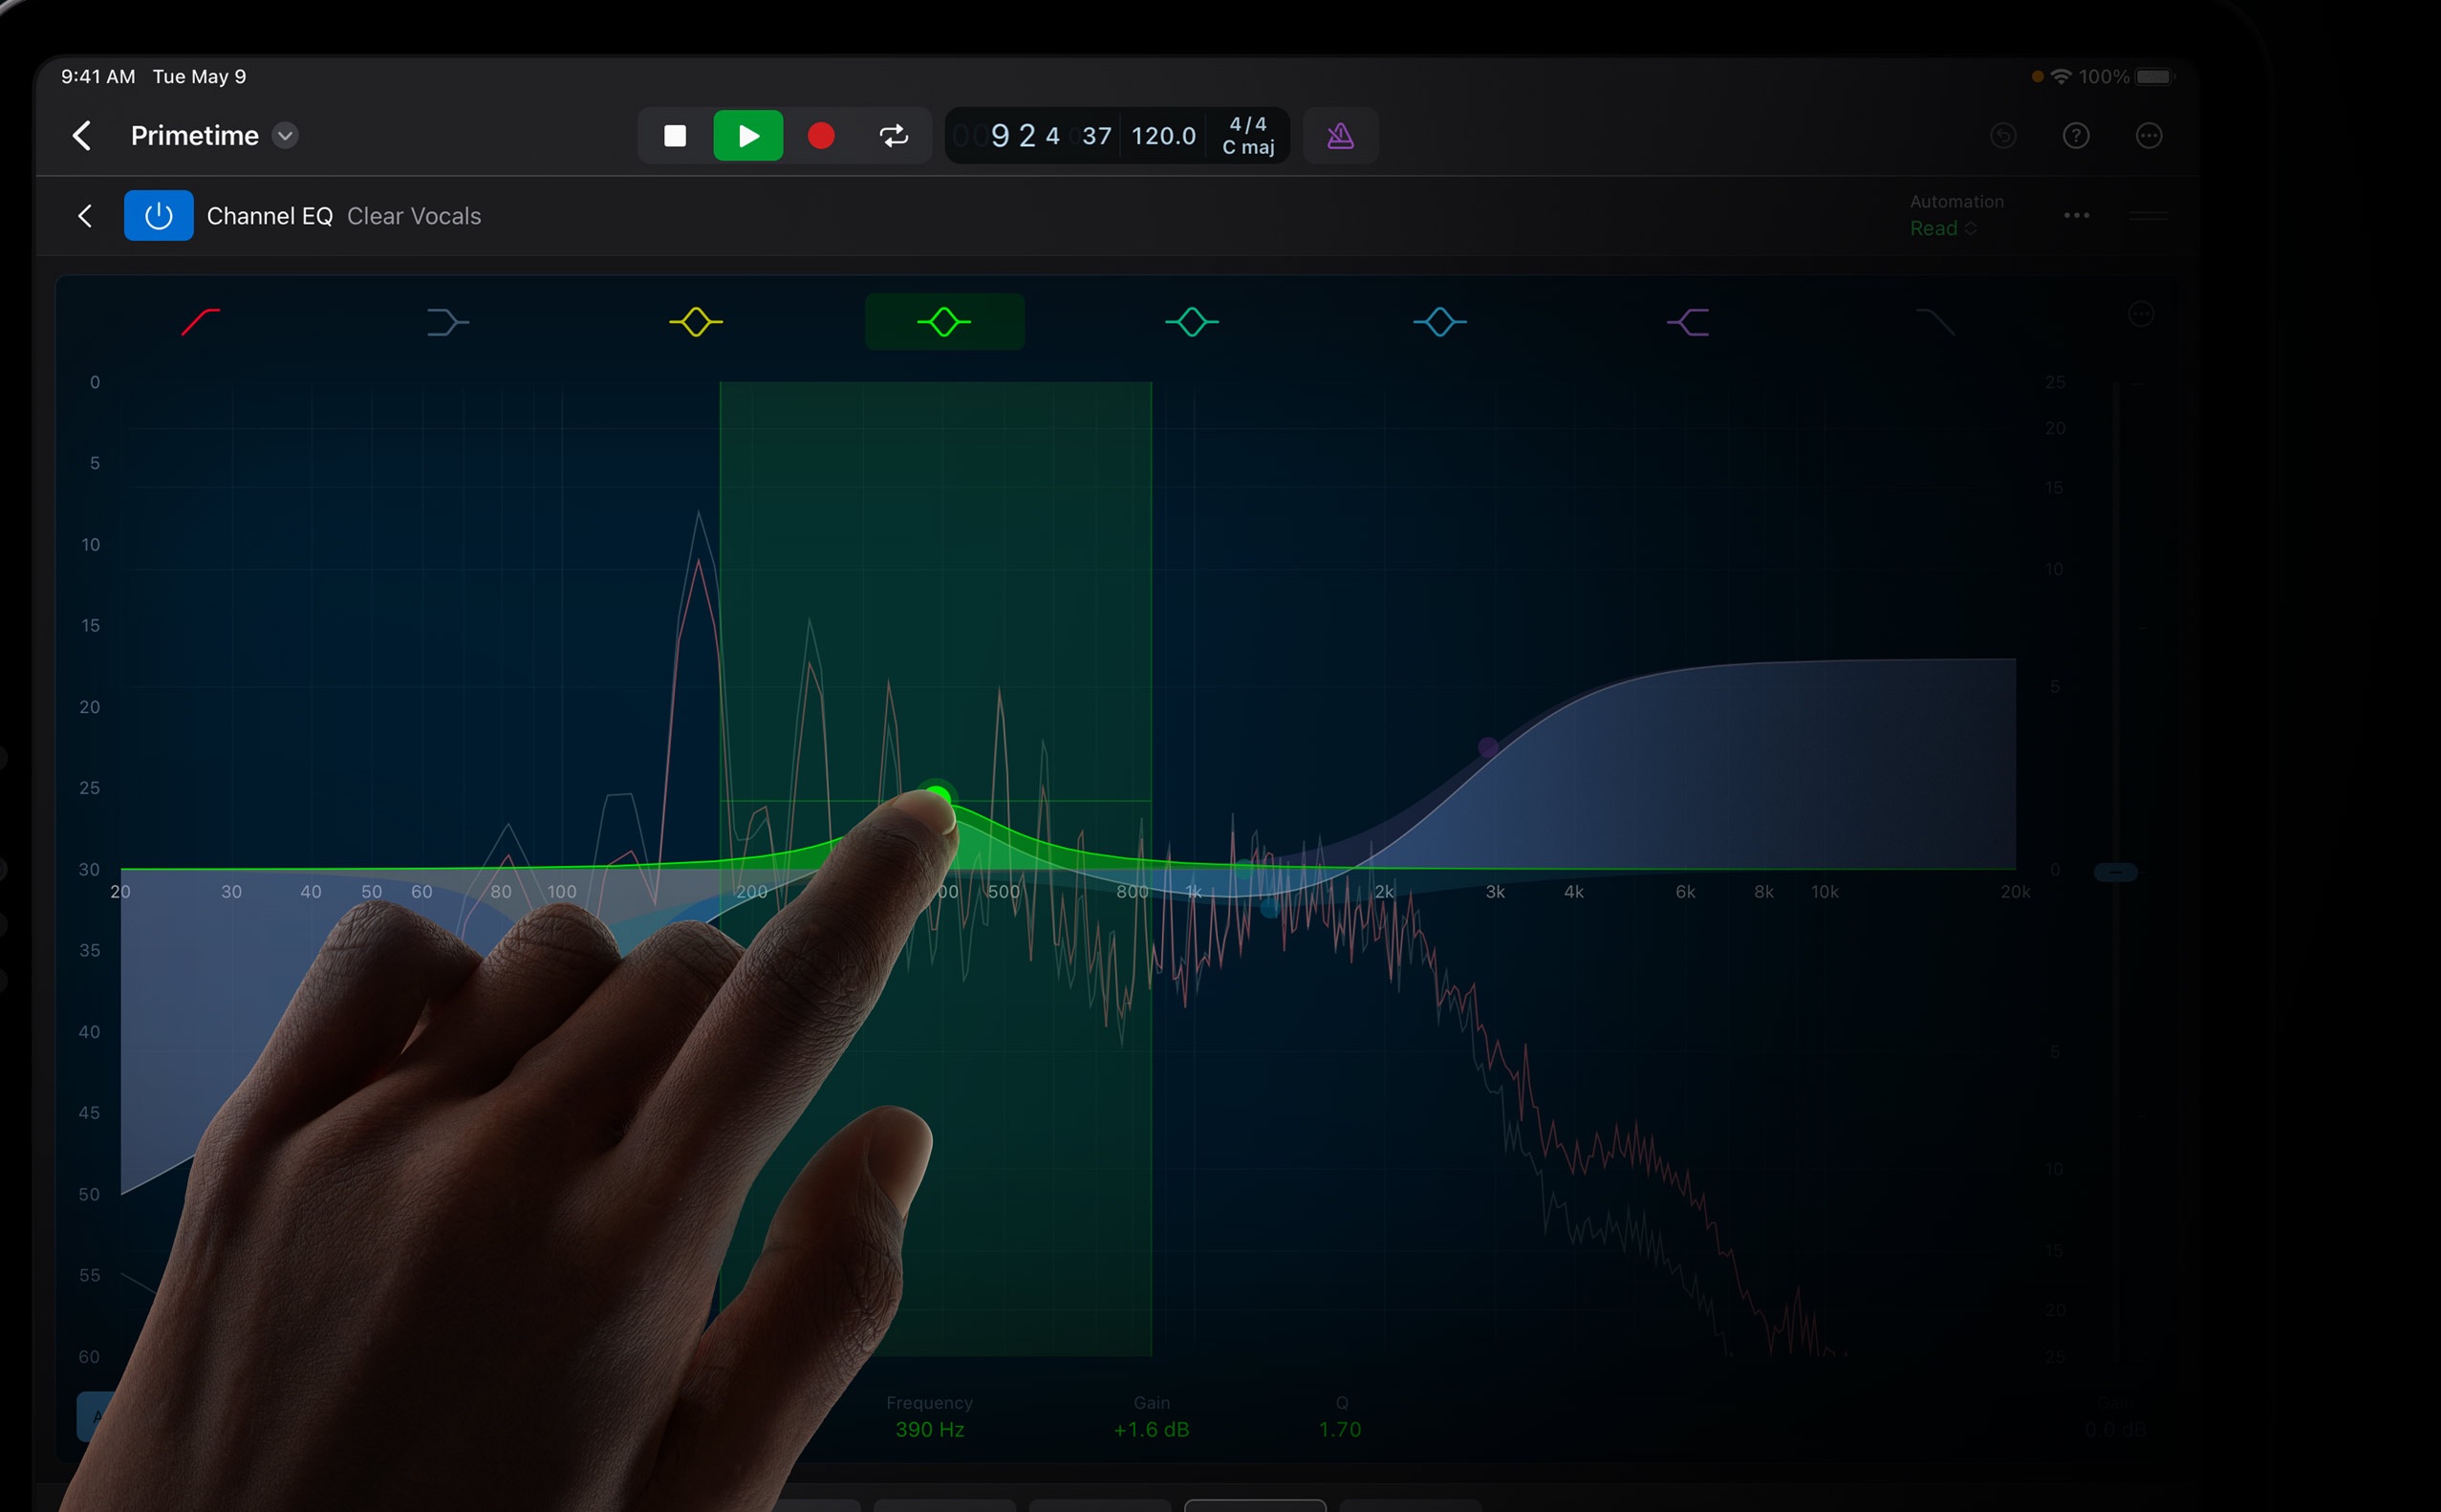
Task: Open the Primetime project name dropdown
Action: 285,136
